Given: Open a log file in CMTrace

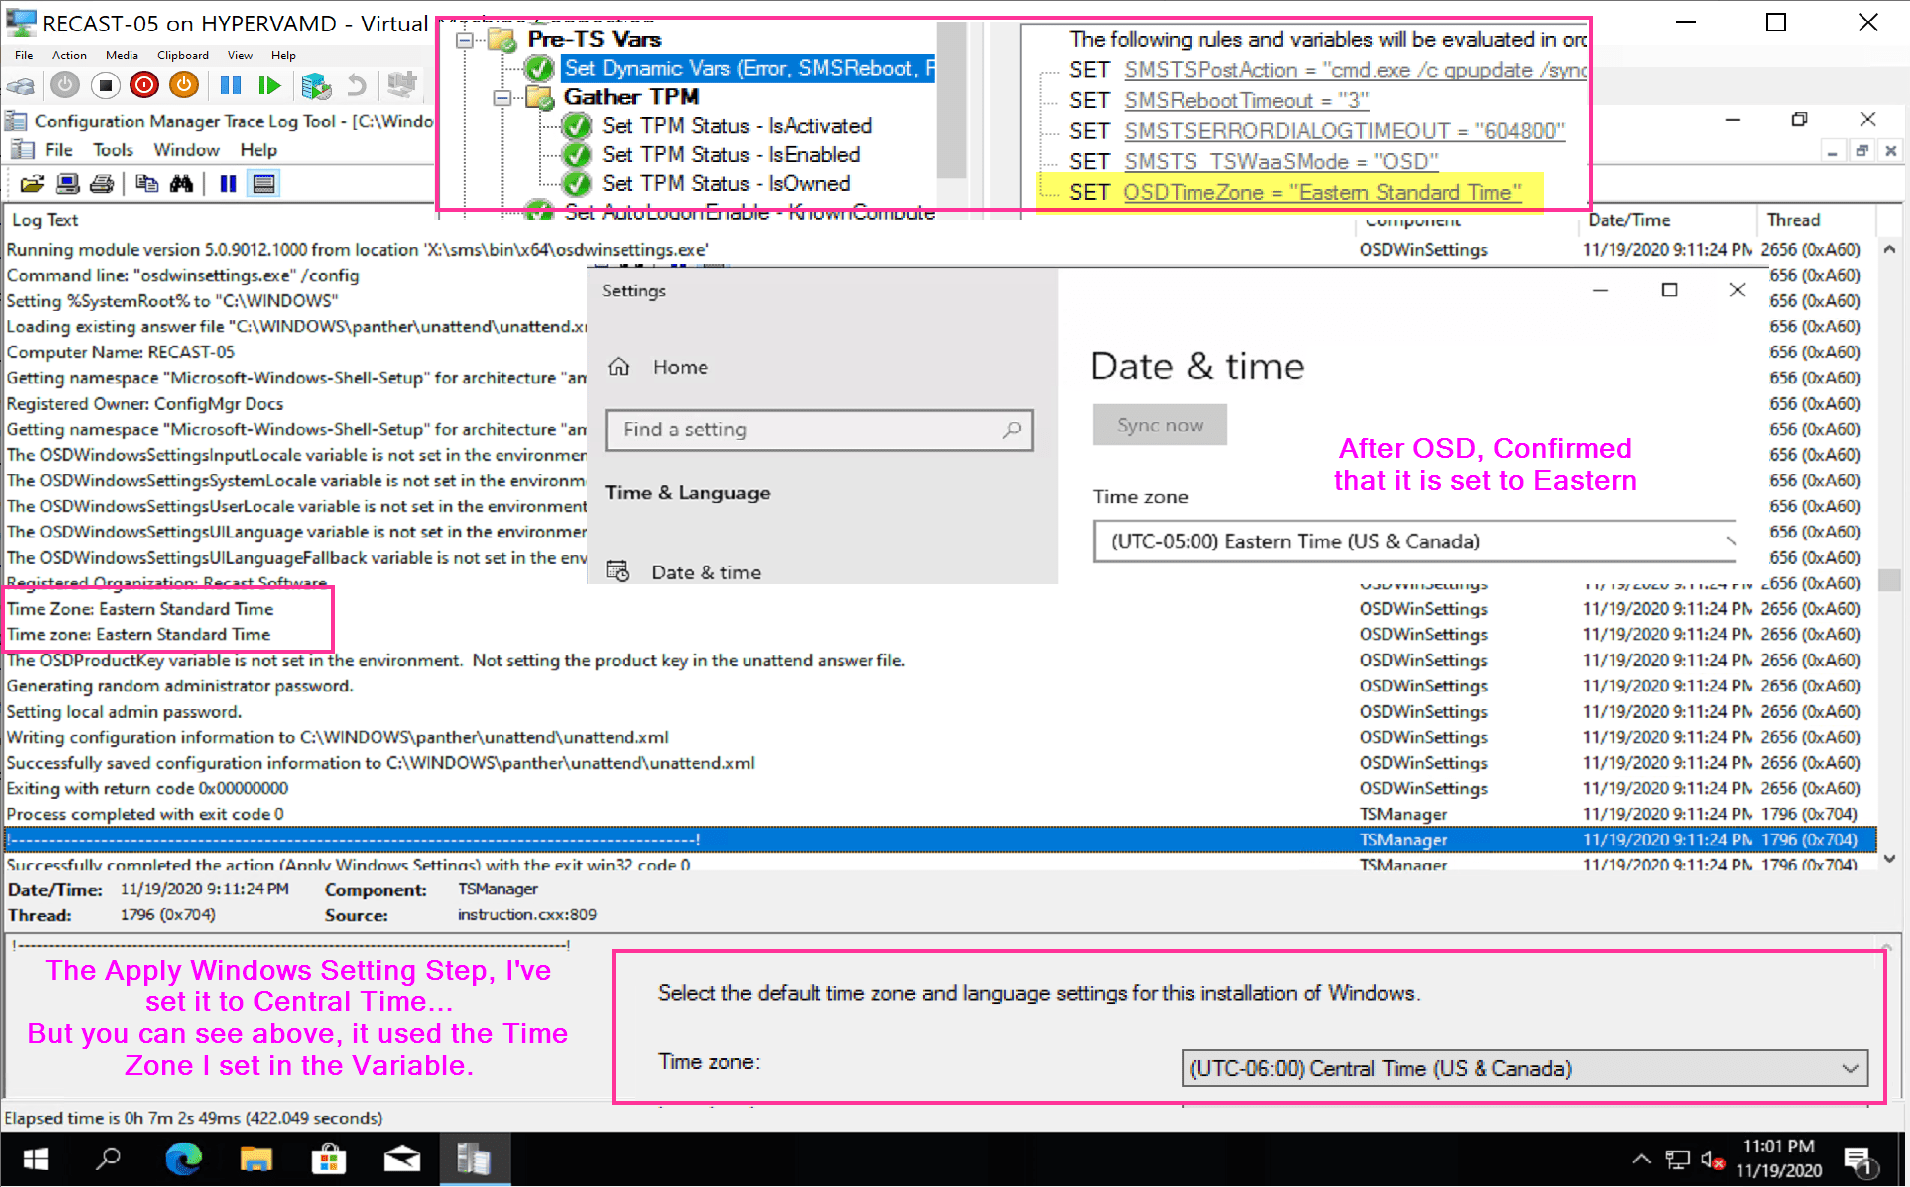Looking at the screenshot, I should pyautogui.click(x=33, y=186).
